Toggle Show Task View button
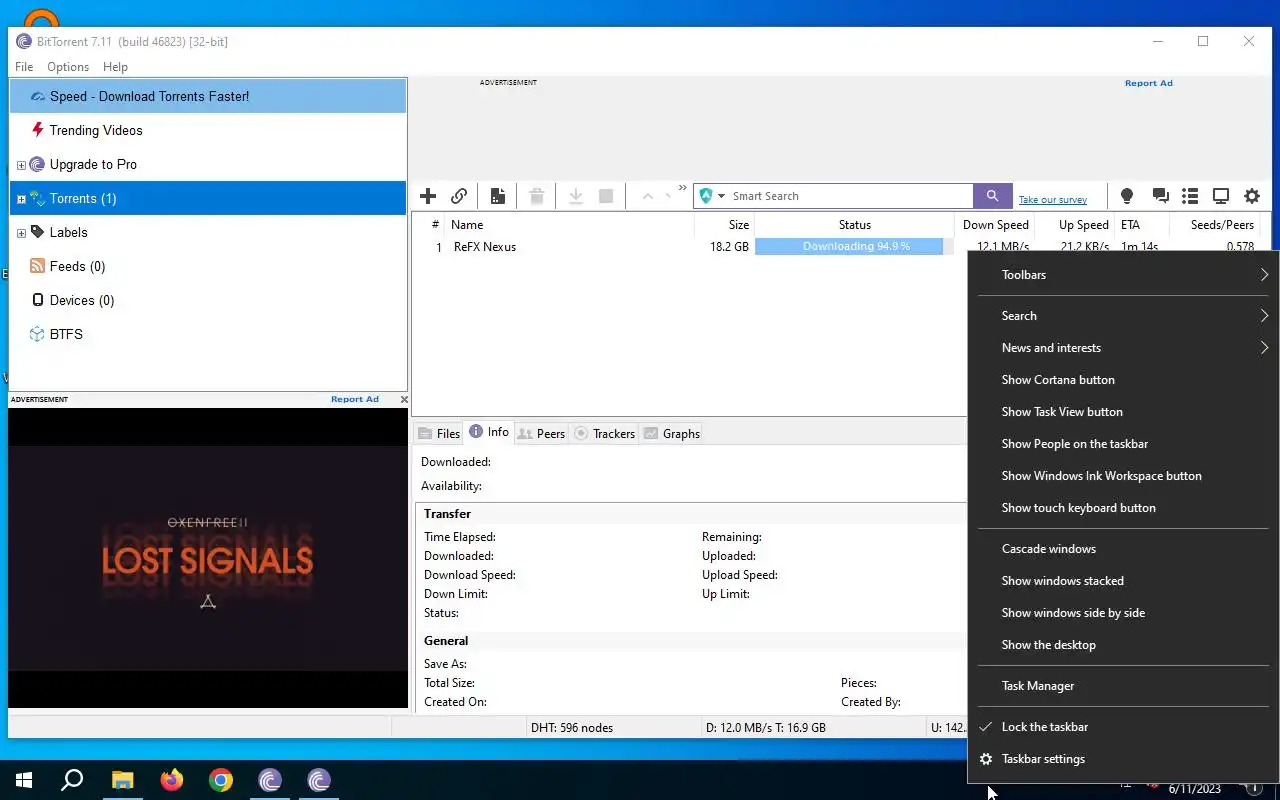This screenshot has width=1280, height=800. [x=1122, y=412]
